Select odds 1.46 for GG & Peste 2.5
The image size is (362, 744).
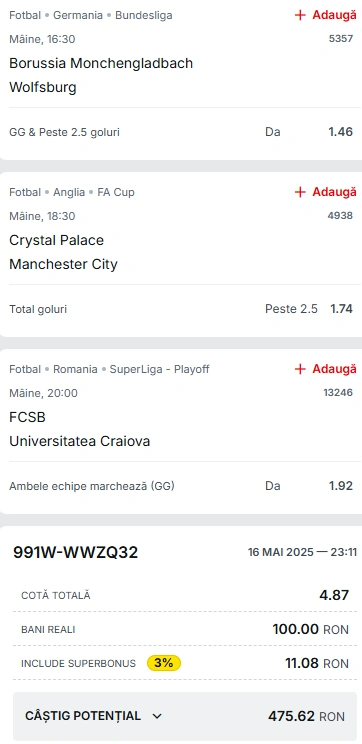(341, 132)
